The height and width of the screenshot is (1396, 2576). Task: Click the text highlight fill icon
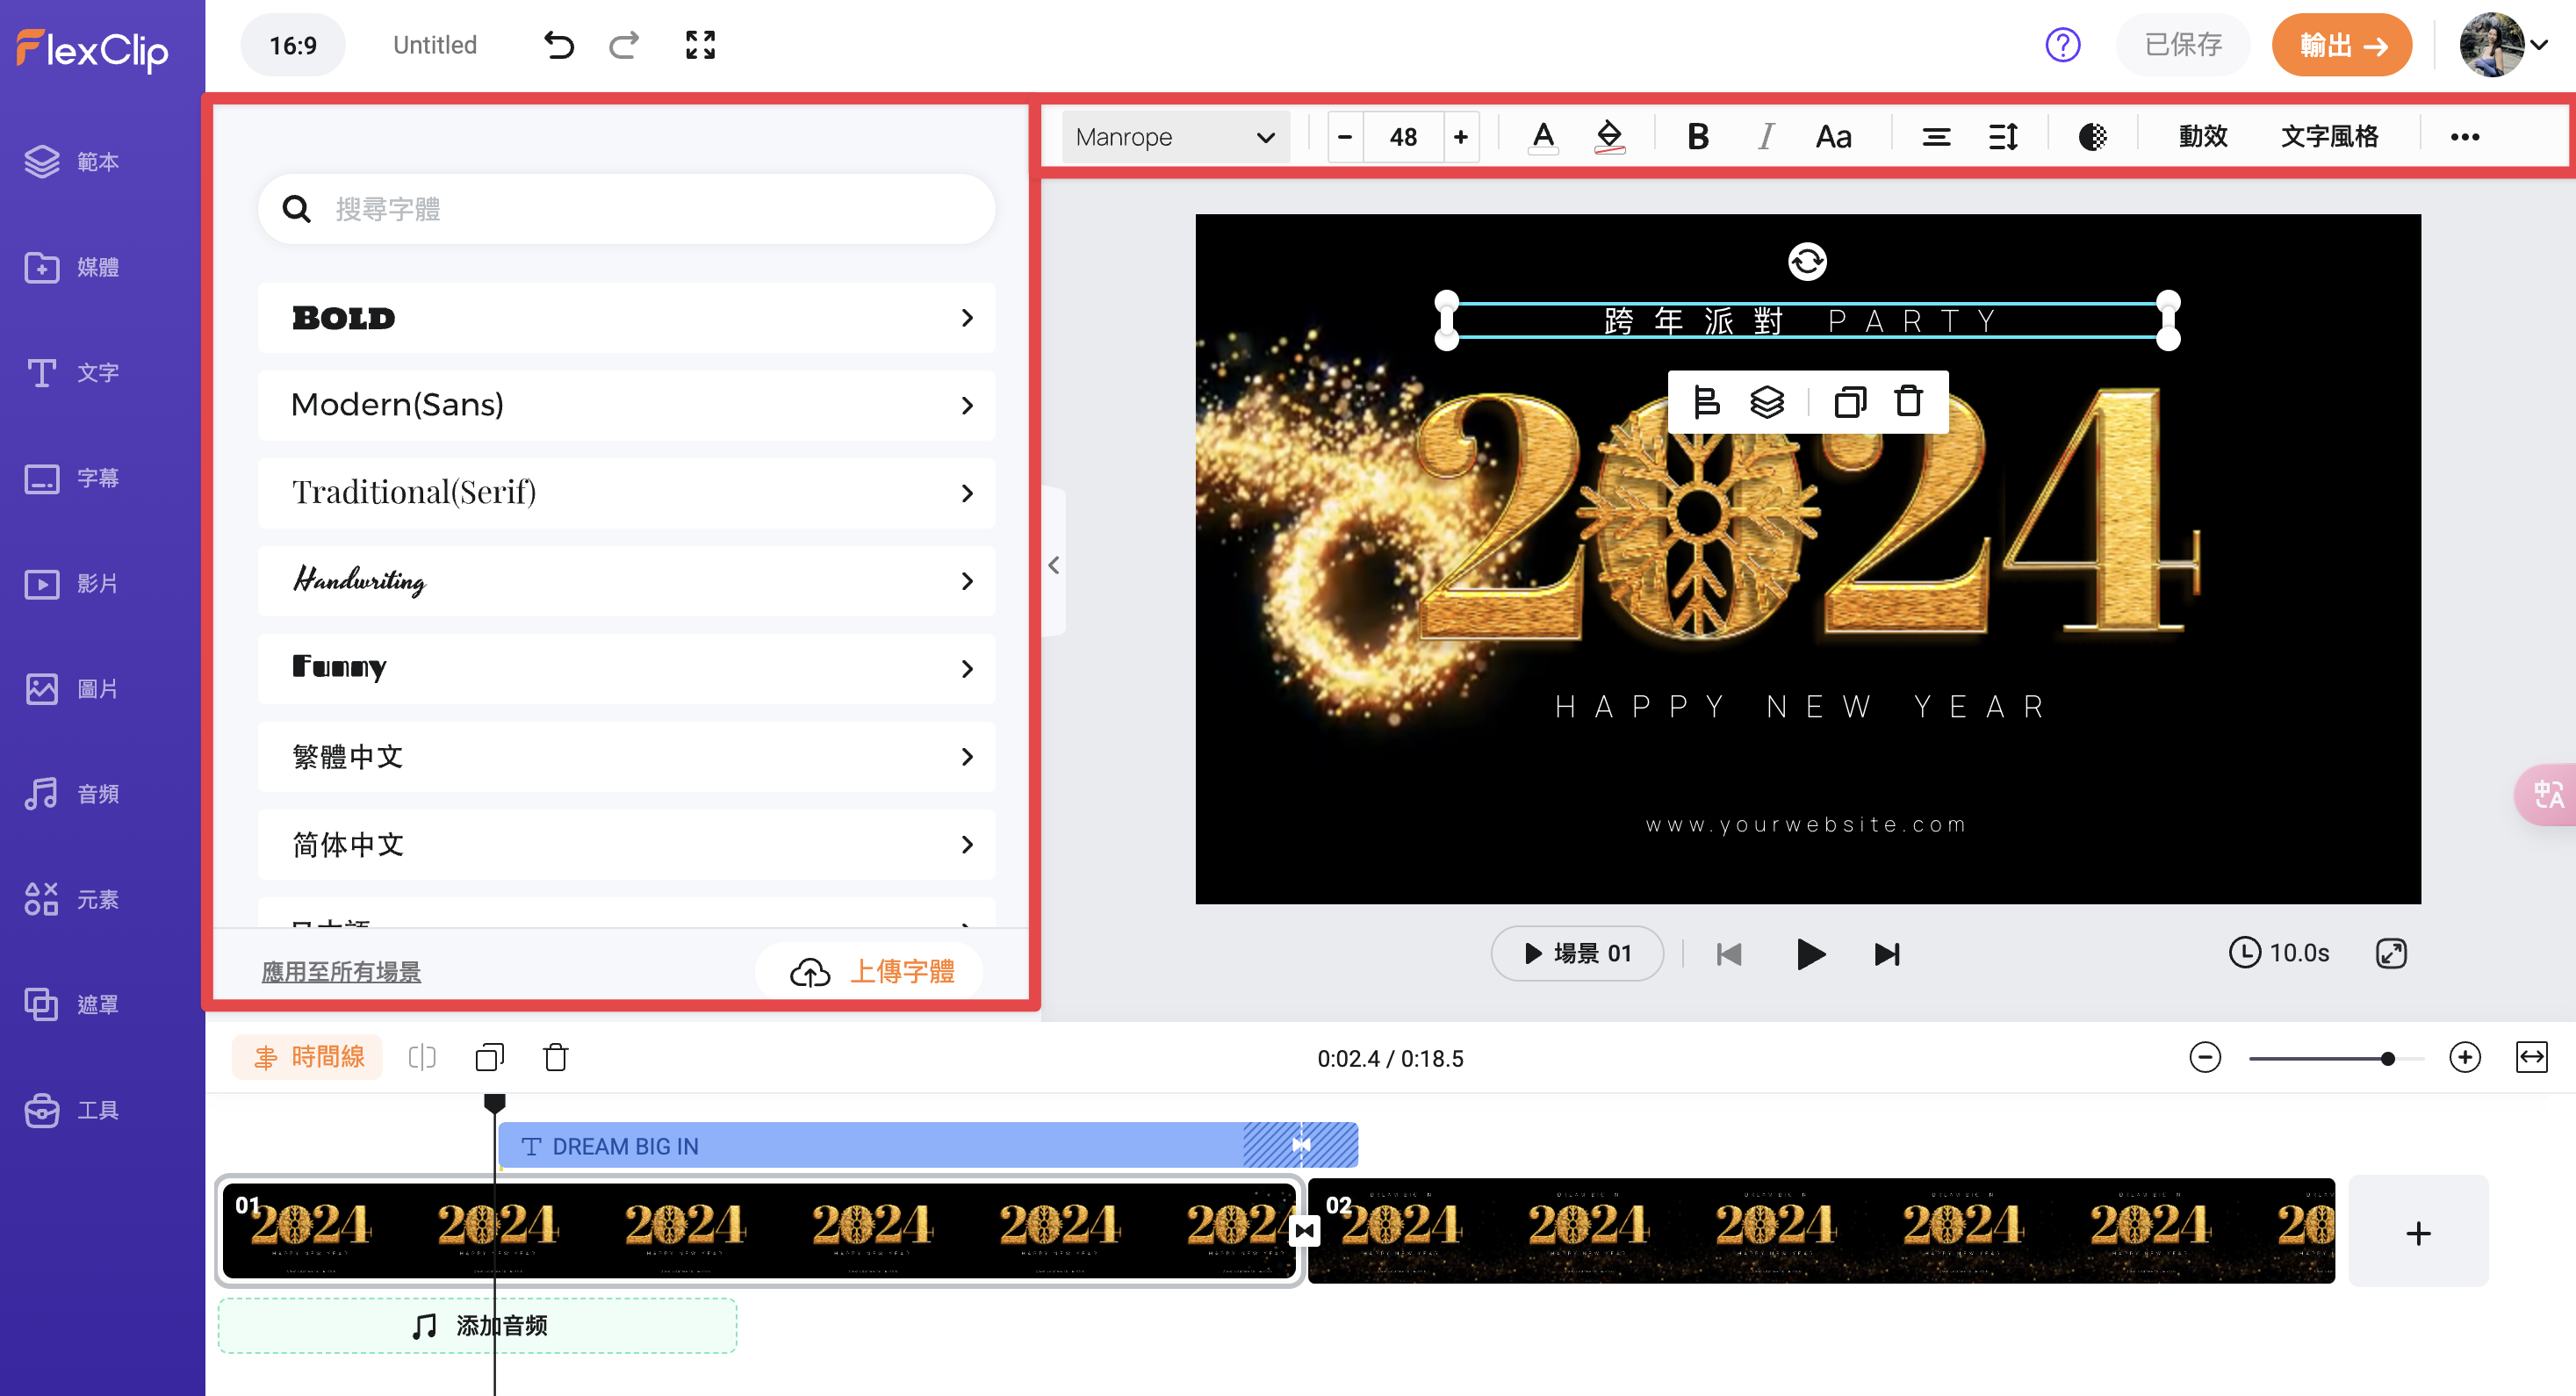tap(1609, 136)
